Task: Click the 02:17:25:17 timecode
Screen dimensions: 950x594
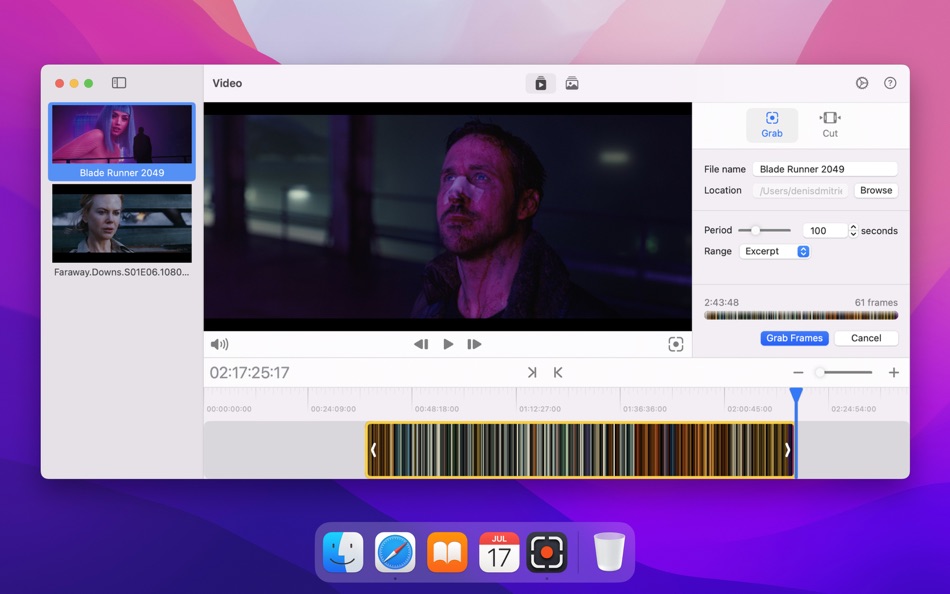Action: point(250,372)
